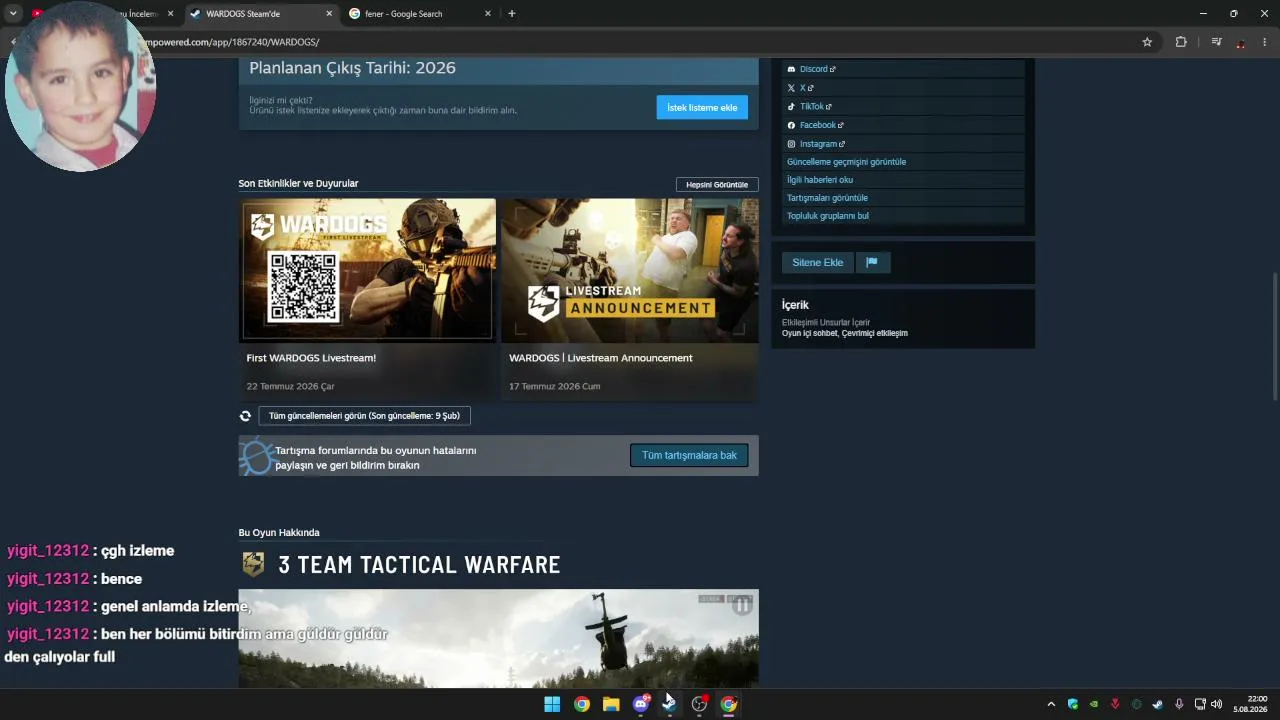Open Steam from the taskbar
The image size is (1280, 720).
670,704
